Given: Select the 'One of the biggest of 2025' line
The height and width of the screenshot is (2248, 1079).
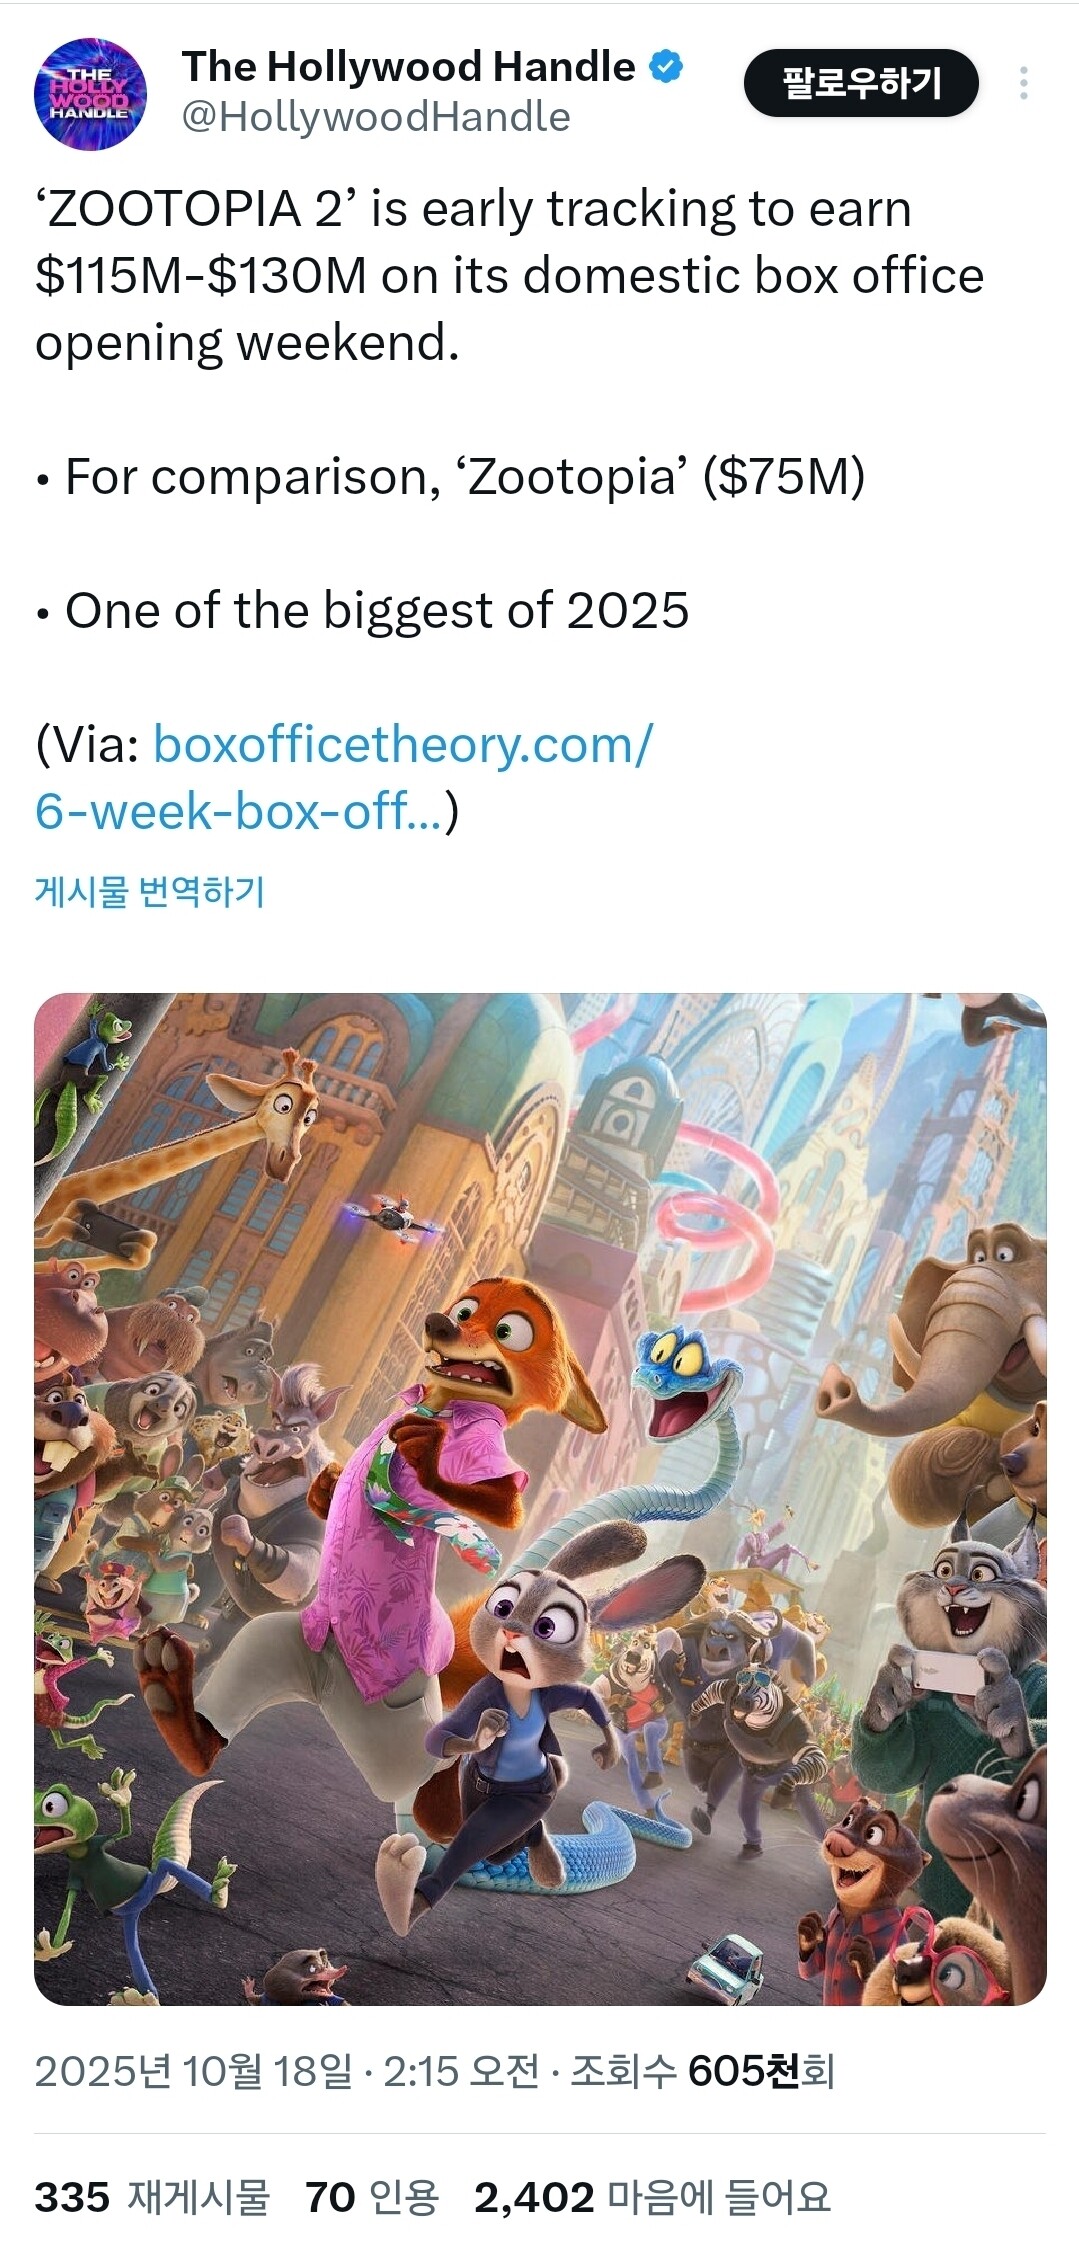Looking at the screenshot, I should coord(362,611).
